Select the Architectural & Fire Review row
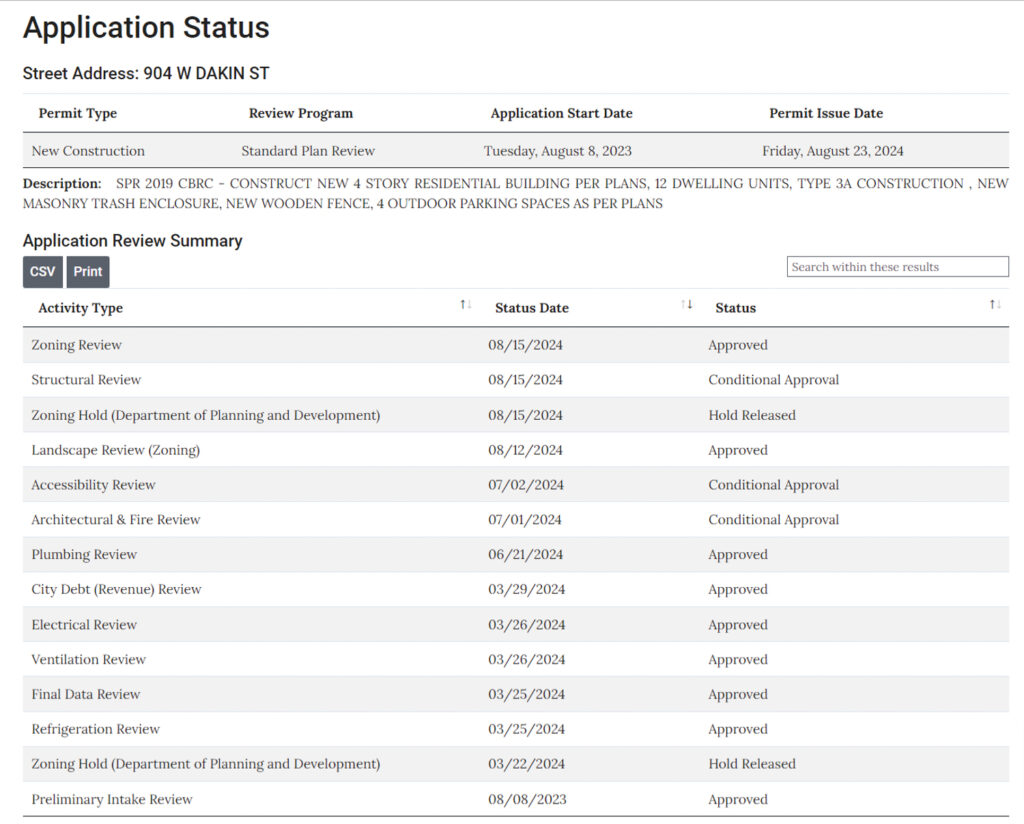1024x824 pixels. pyautogui.click(x=115, y=520)
